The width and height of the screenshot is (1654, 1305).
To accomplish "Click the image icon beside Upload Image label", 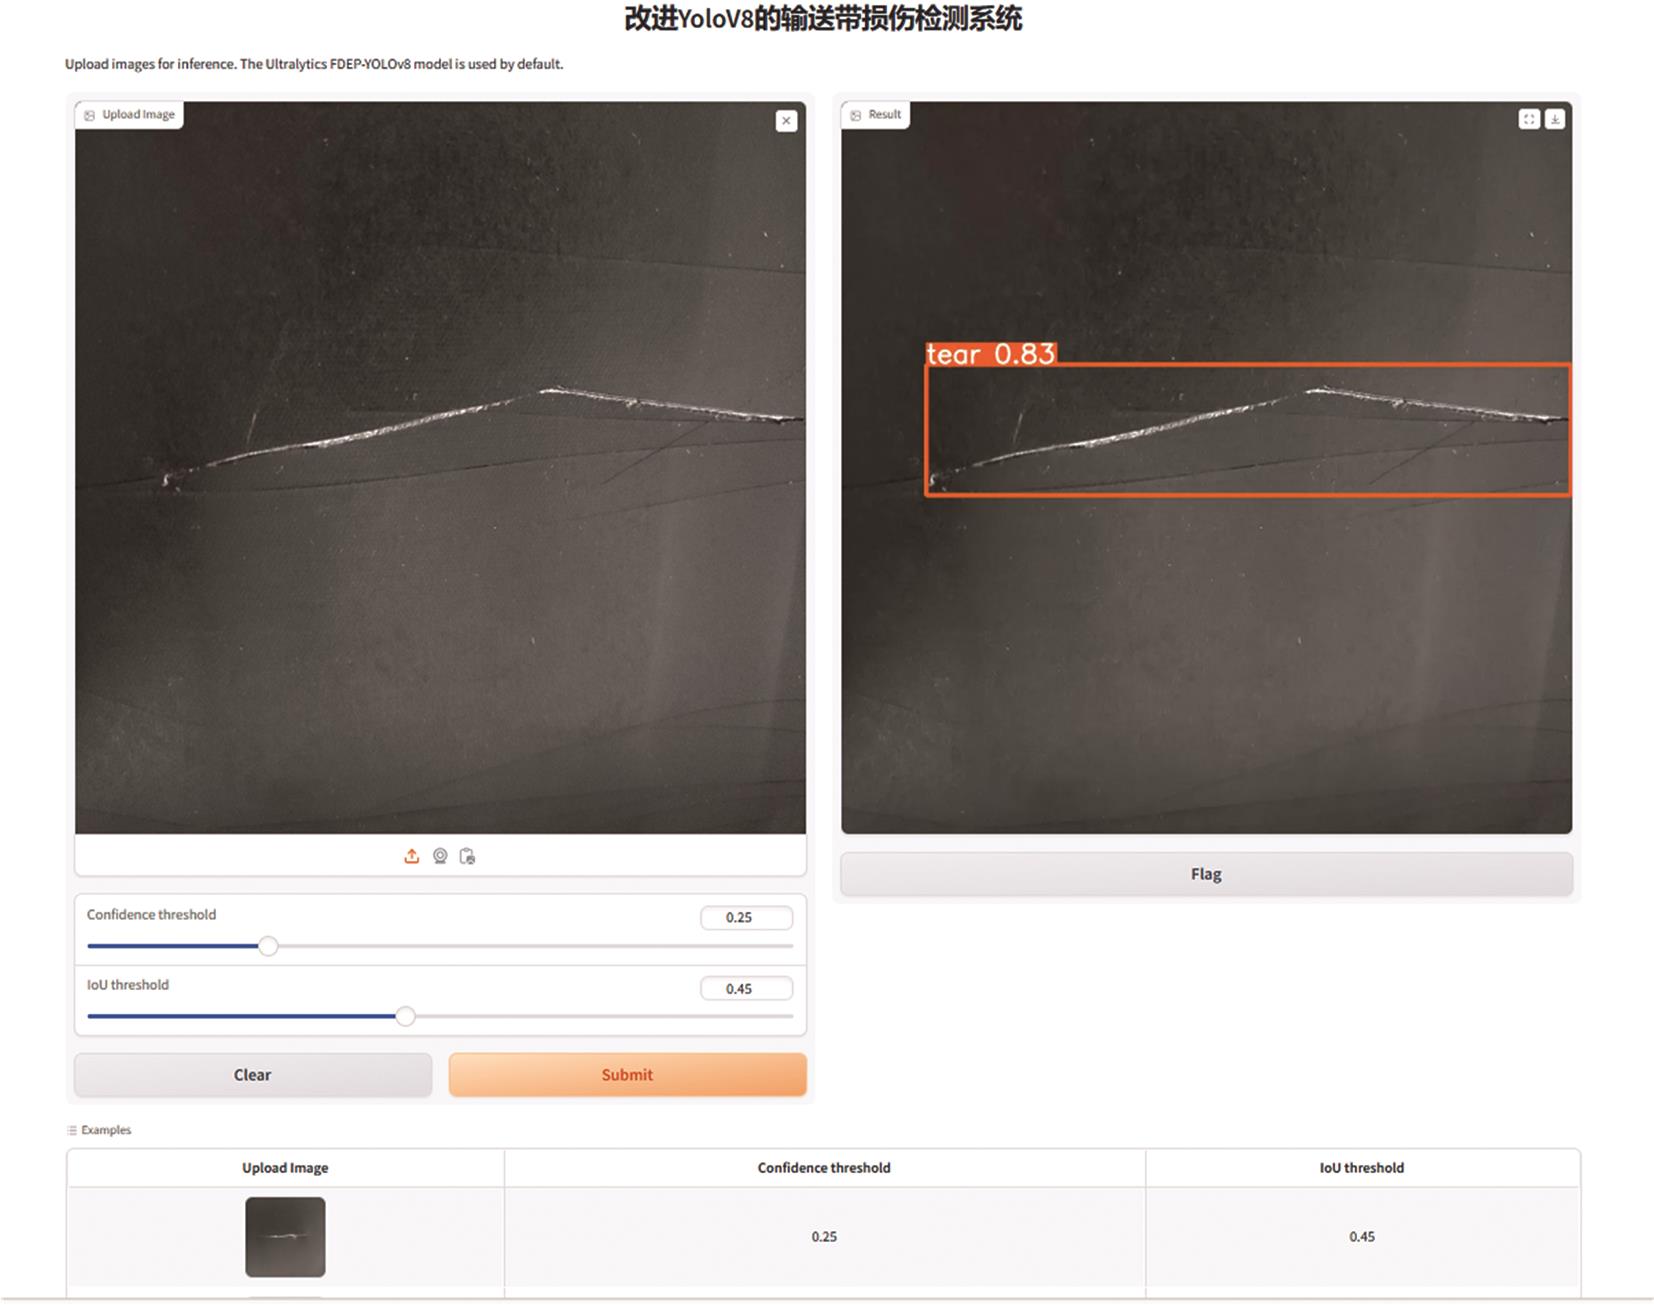I will (90, 115).
